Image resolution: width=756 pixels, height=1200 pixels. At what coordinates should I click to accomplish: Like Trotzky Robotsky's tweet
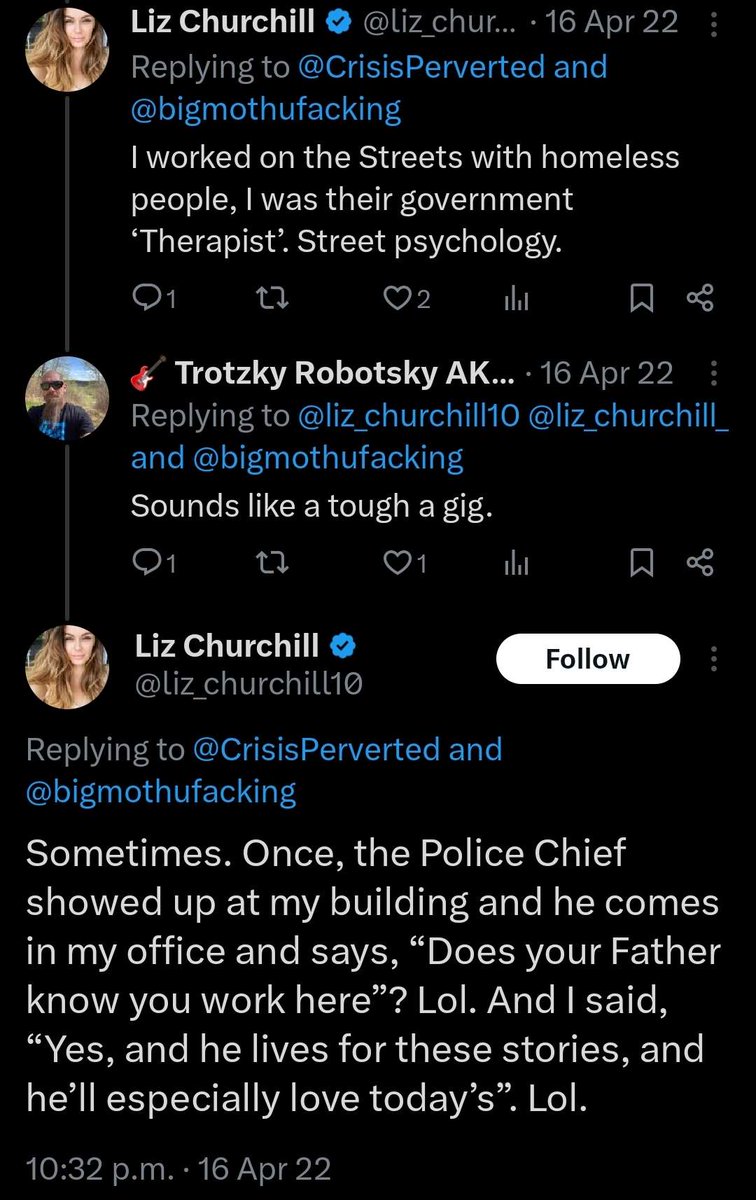[x=406, y=564]
